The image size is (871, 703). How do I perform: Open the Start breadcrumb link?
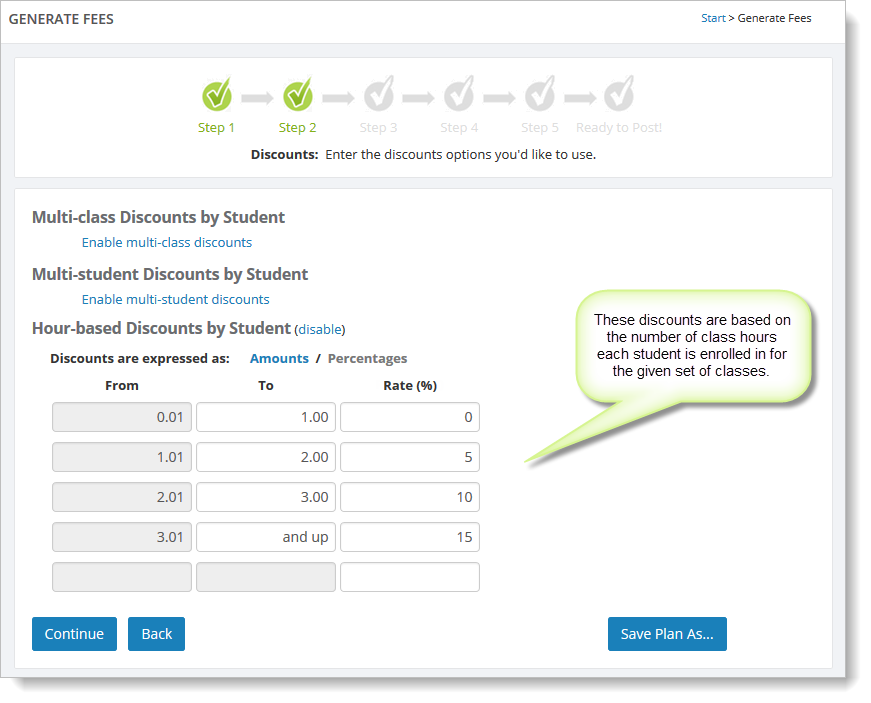click(713, 18)
